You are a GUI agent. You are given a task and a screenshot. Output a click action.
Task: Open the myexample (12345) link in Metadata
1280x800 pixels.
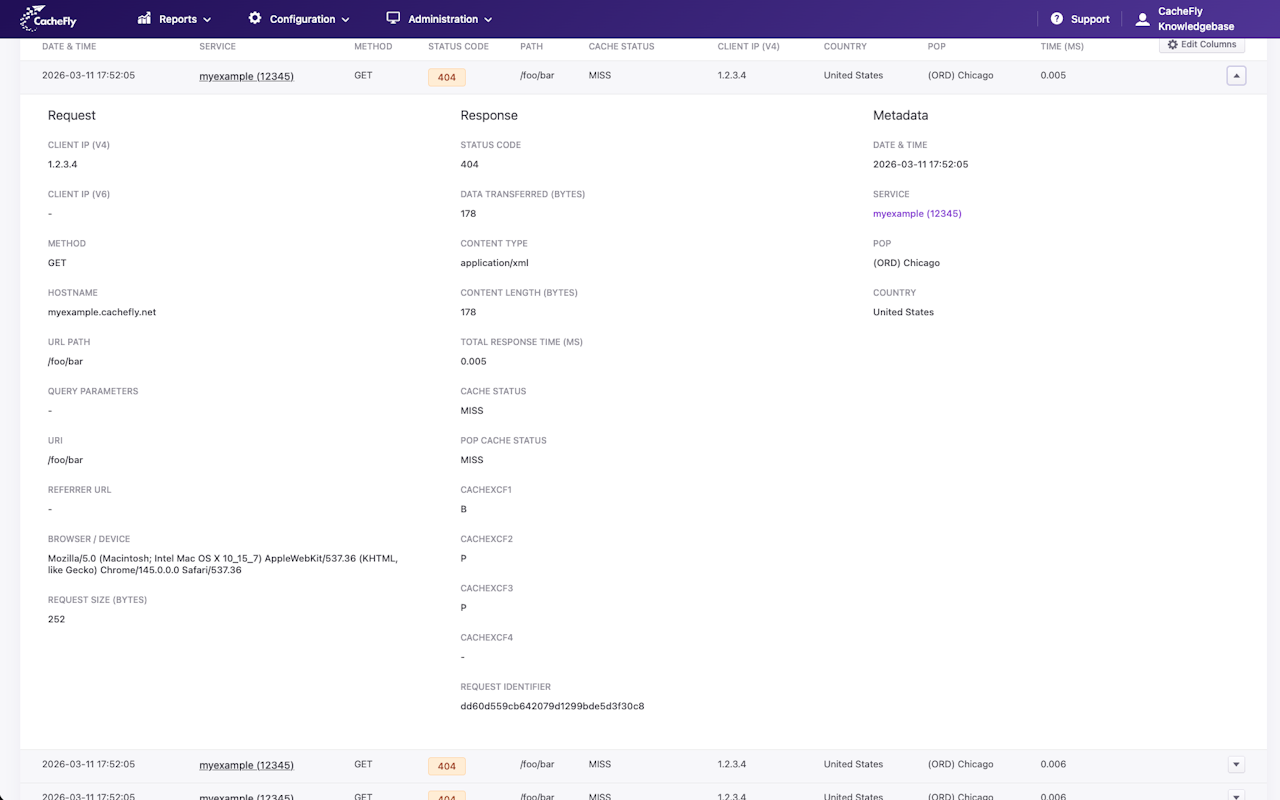coord(917,213)
